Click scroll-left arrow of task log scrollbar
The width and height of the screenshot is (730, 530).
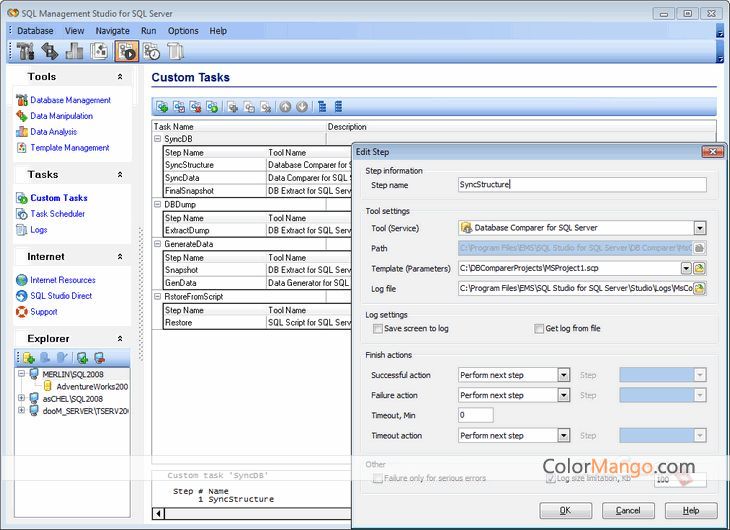pos(158,513)
